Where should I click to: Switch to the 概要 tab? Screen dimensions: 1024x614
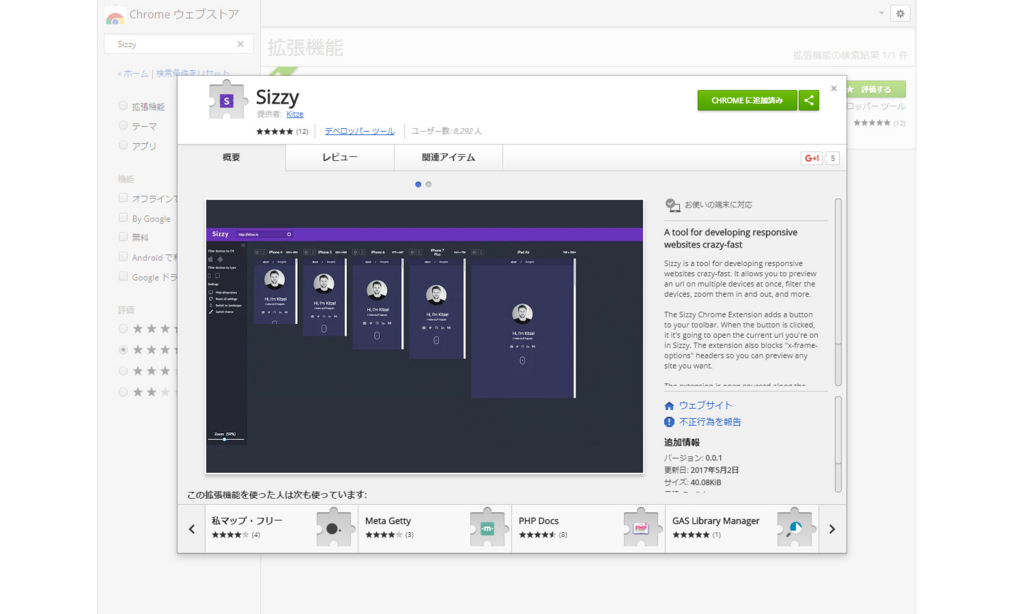[x=231, y=157]
